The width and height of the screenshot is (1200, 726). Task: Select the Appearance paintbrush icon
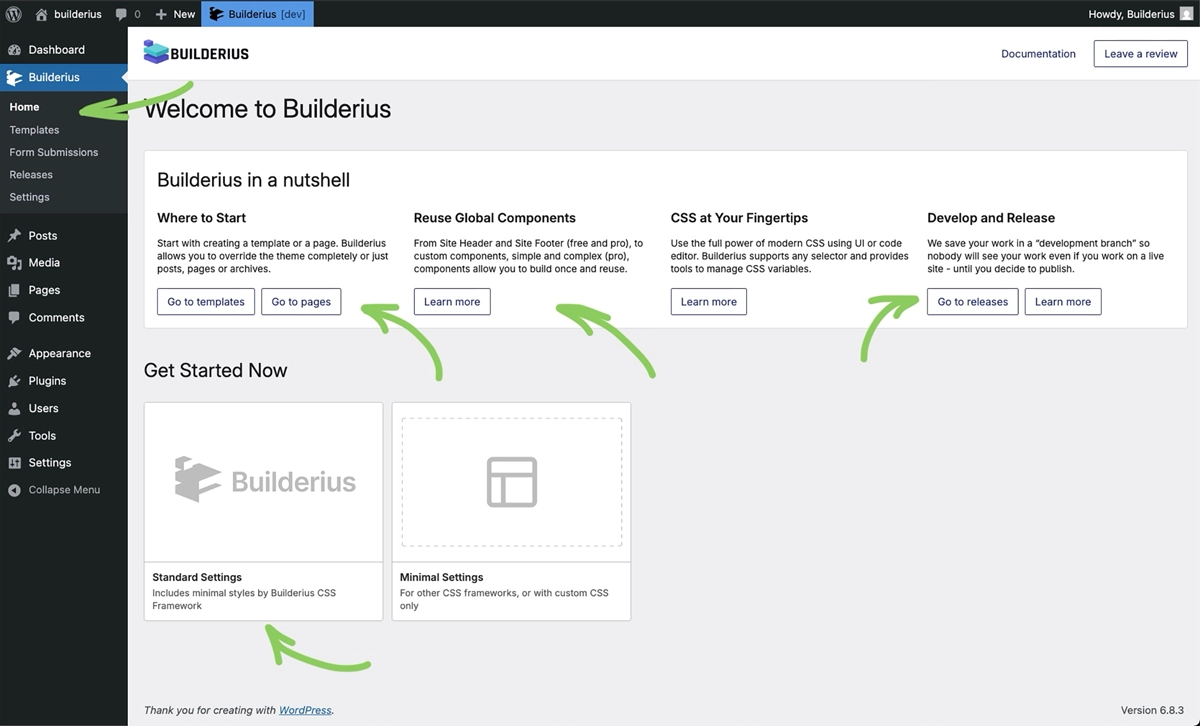14,353
